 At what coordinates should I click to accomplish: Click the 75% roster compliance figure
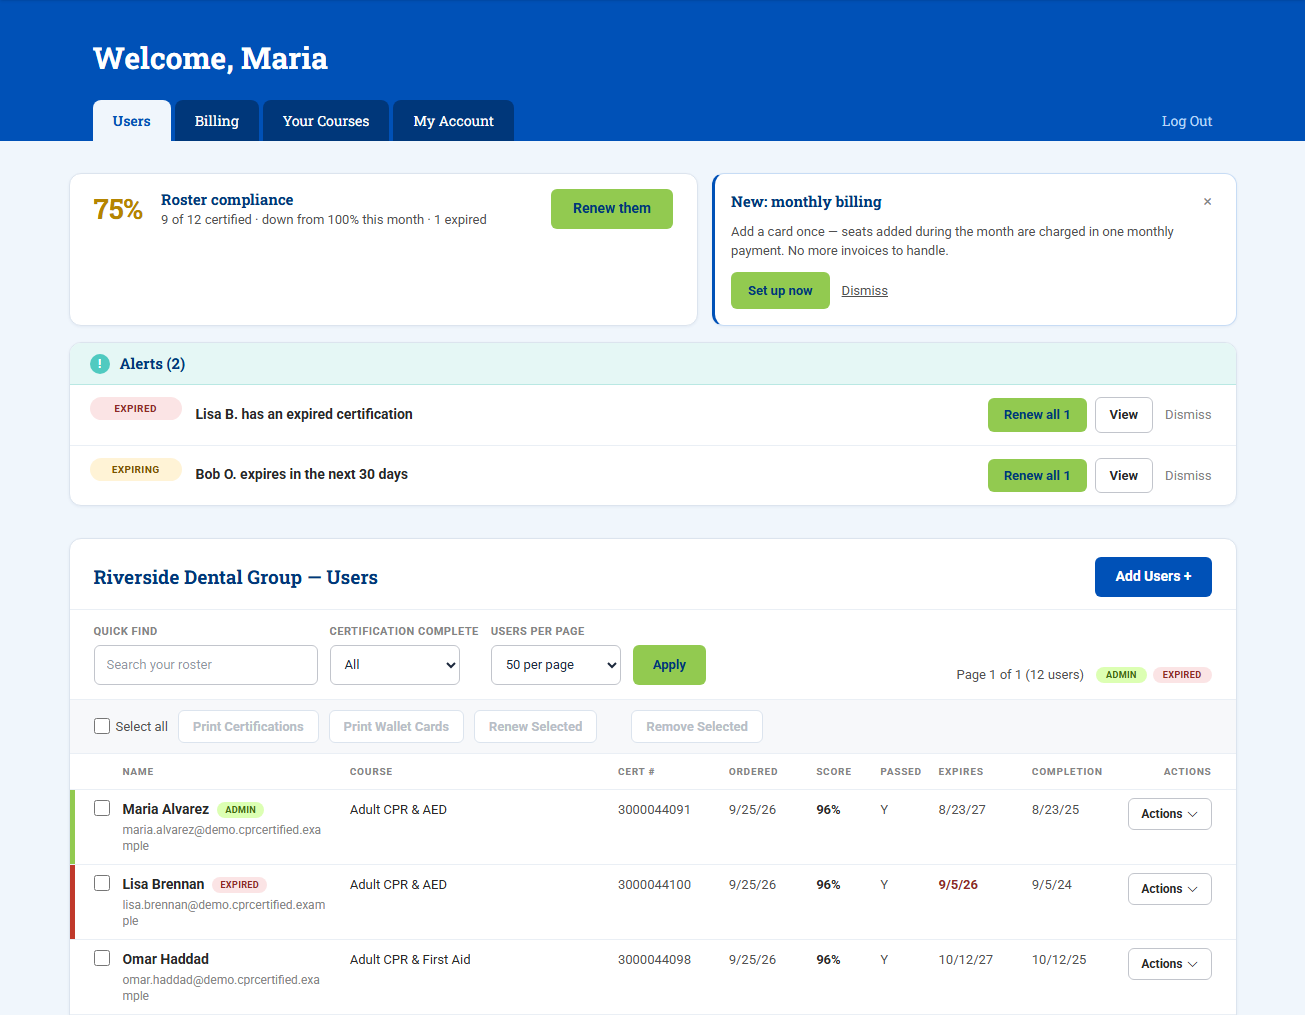(118, 209)
